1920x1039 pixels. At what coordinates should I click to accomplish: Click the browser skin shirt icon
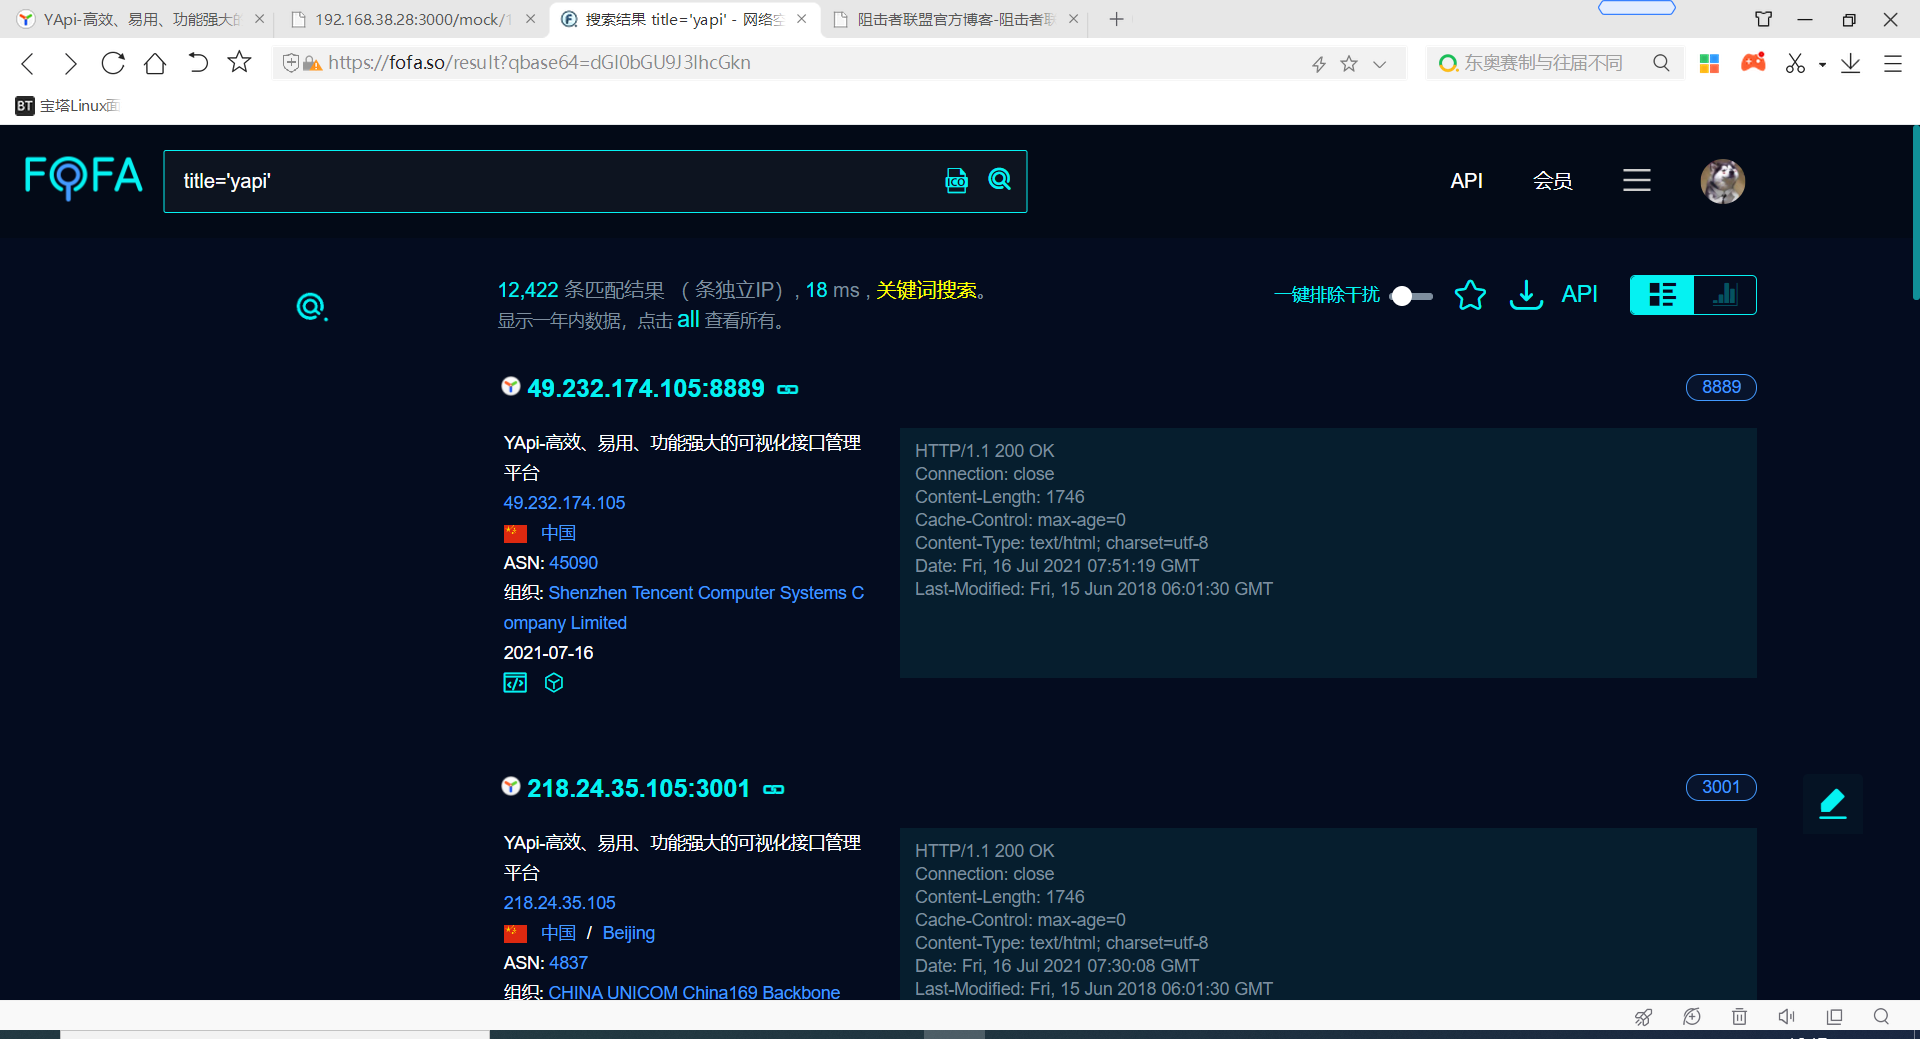[1764, 19]
